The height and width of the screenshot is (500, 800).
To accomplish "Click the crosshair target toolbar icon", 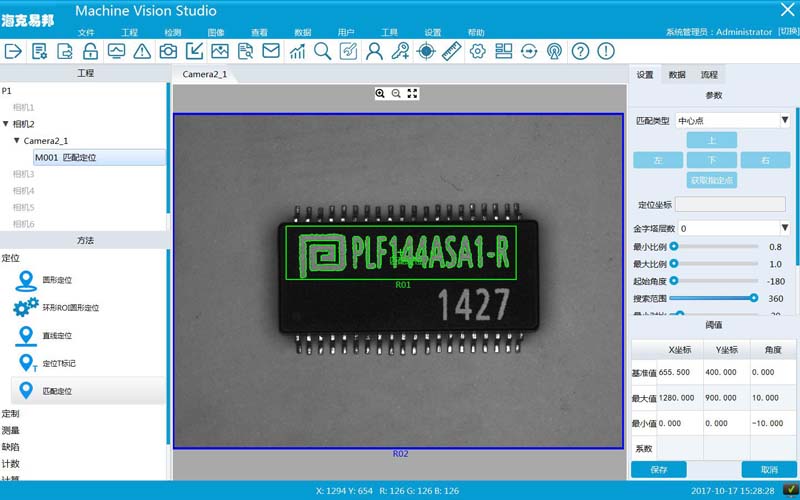I will [x=426, y=51].
